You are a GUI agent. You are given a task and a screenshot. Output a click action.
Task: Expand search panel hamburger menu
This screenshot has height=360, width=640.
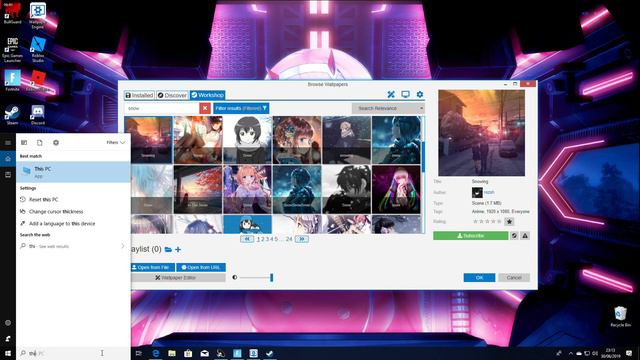coord(8,142)
